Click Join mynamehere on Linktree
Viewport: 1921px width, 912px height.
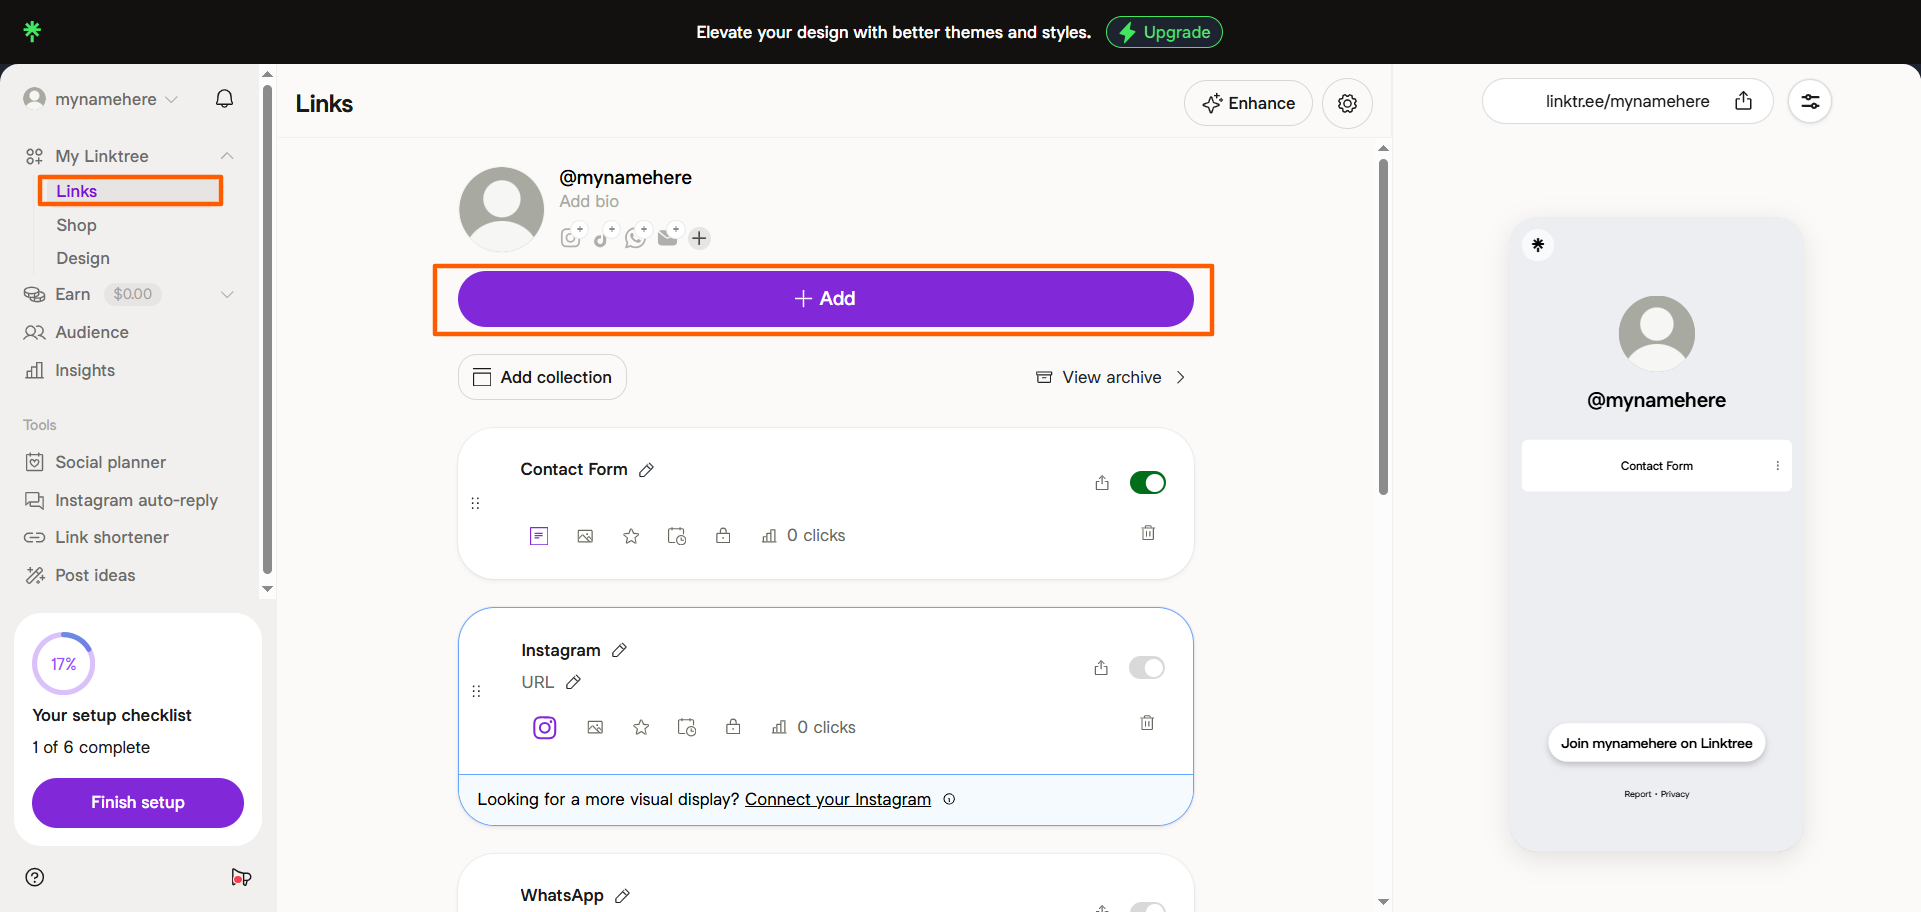click(x=1656, y=743)
